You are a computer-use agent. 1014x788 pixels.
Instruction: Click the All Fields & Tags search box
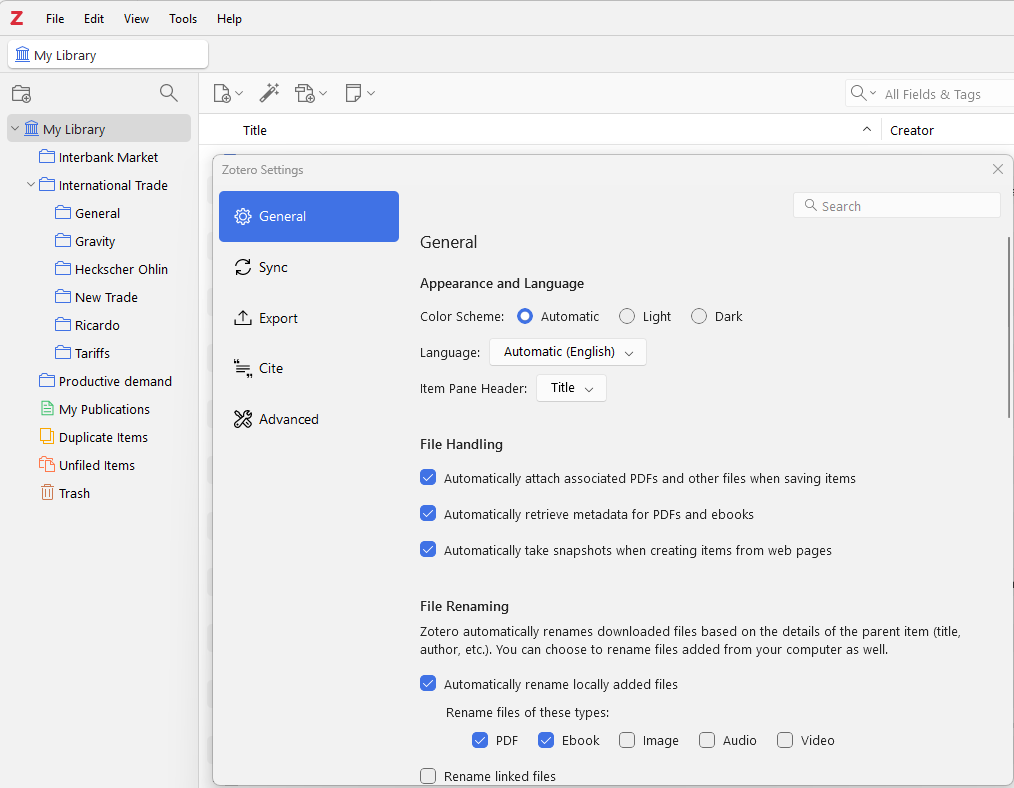[x=932, y=94]
